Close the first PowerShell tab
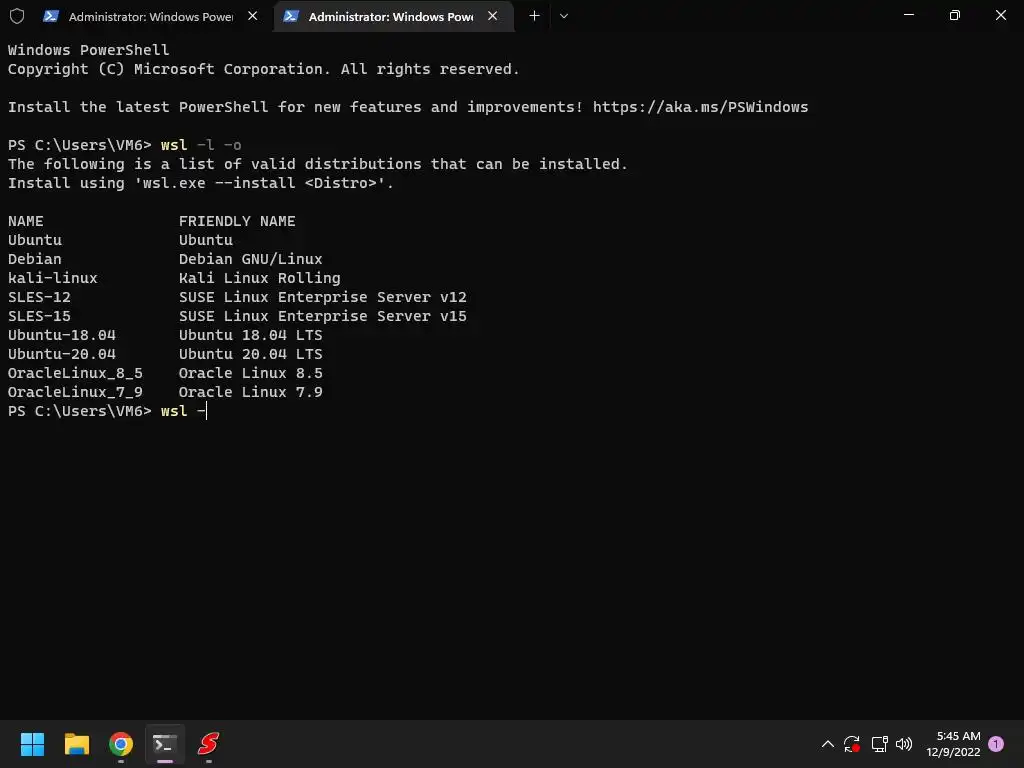 point(253,16)
